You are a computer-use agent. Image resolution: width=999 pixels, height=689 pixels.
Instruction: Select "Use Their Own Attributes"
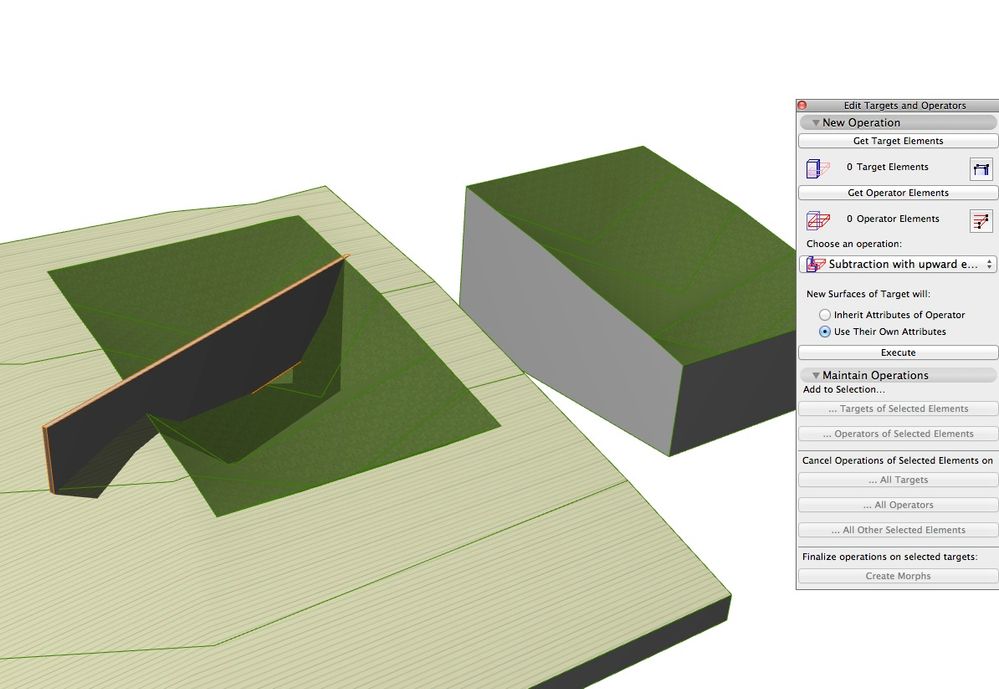(x=824, y=331)
